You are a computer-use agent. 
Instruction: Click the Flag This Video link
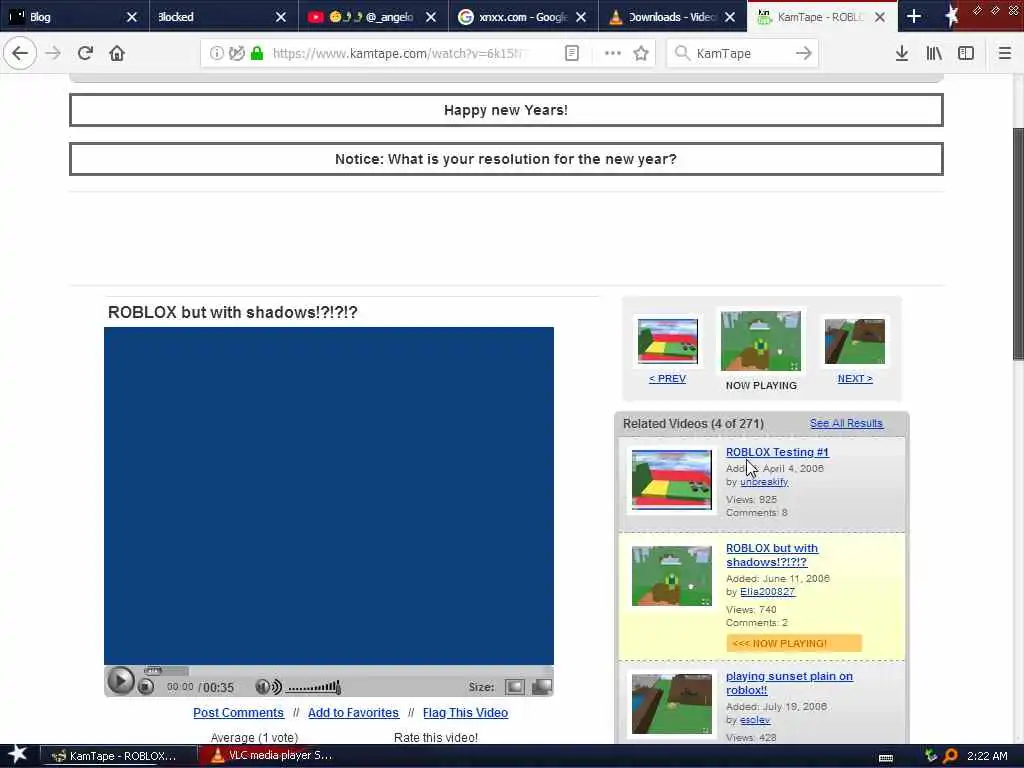click(x=465, y=712)
